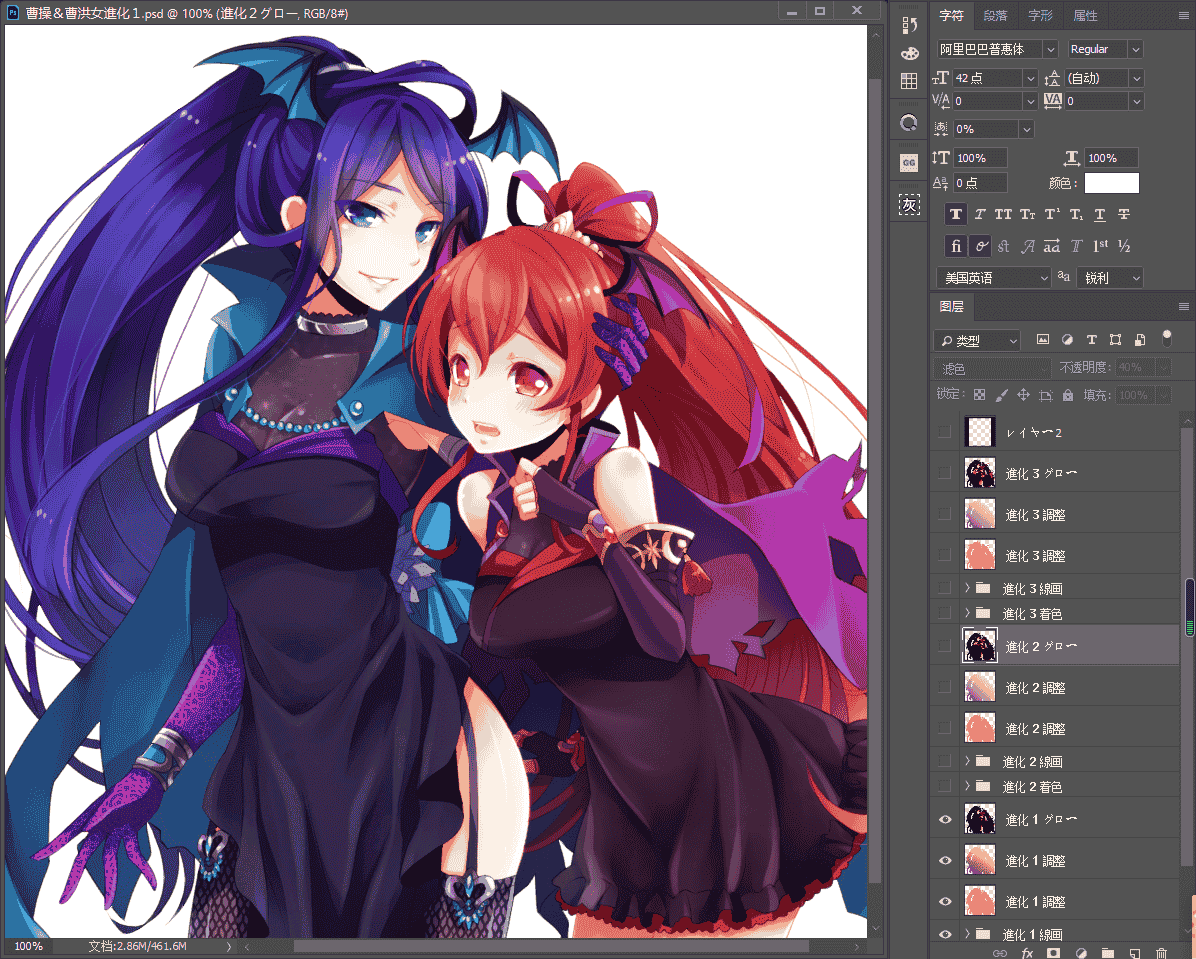Apply all caps to text
Screen dimensions: 1196x959
(x=1003, y=214)
